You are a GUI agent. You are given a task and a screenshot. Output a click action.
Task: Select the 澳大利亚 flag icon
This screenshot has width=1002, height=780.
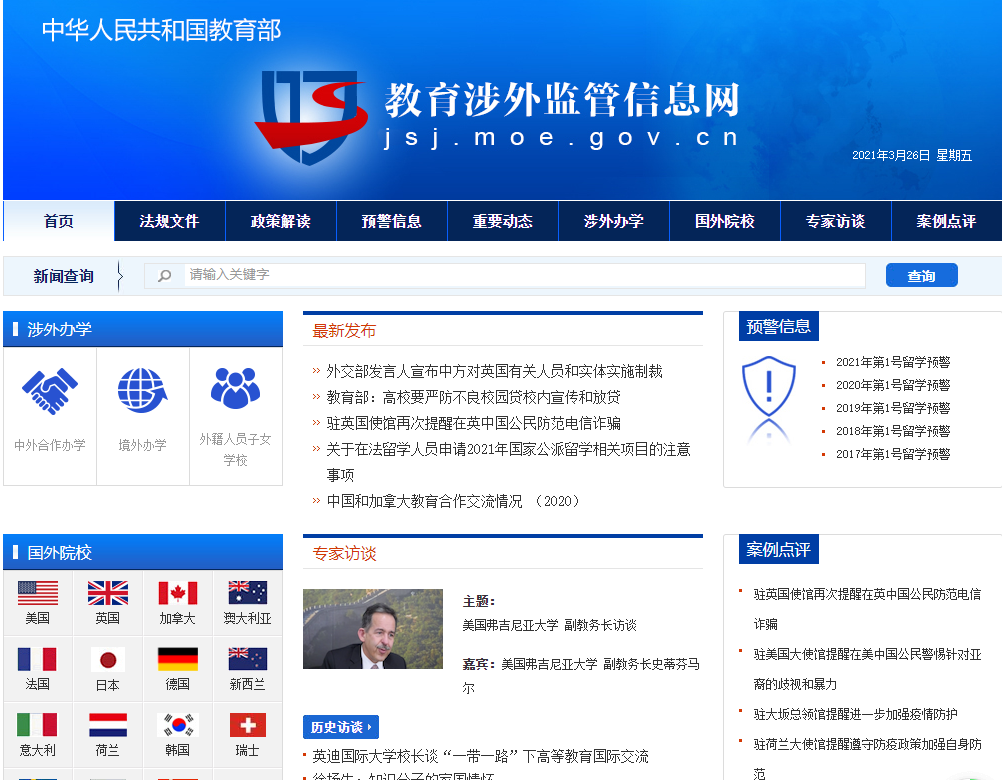247,593
